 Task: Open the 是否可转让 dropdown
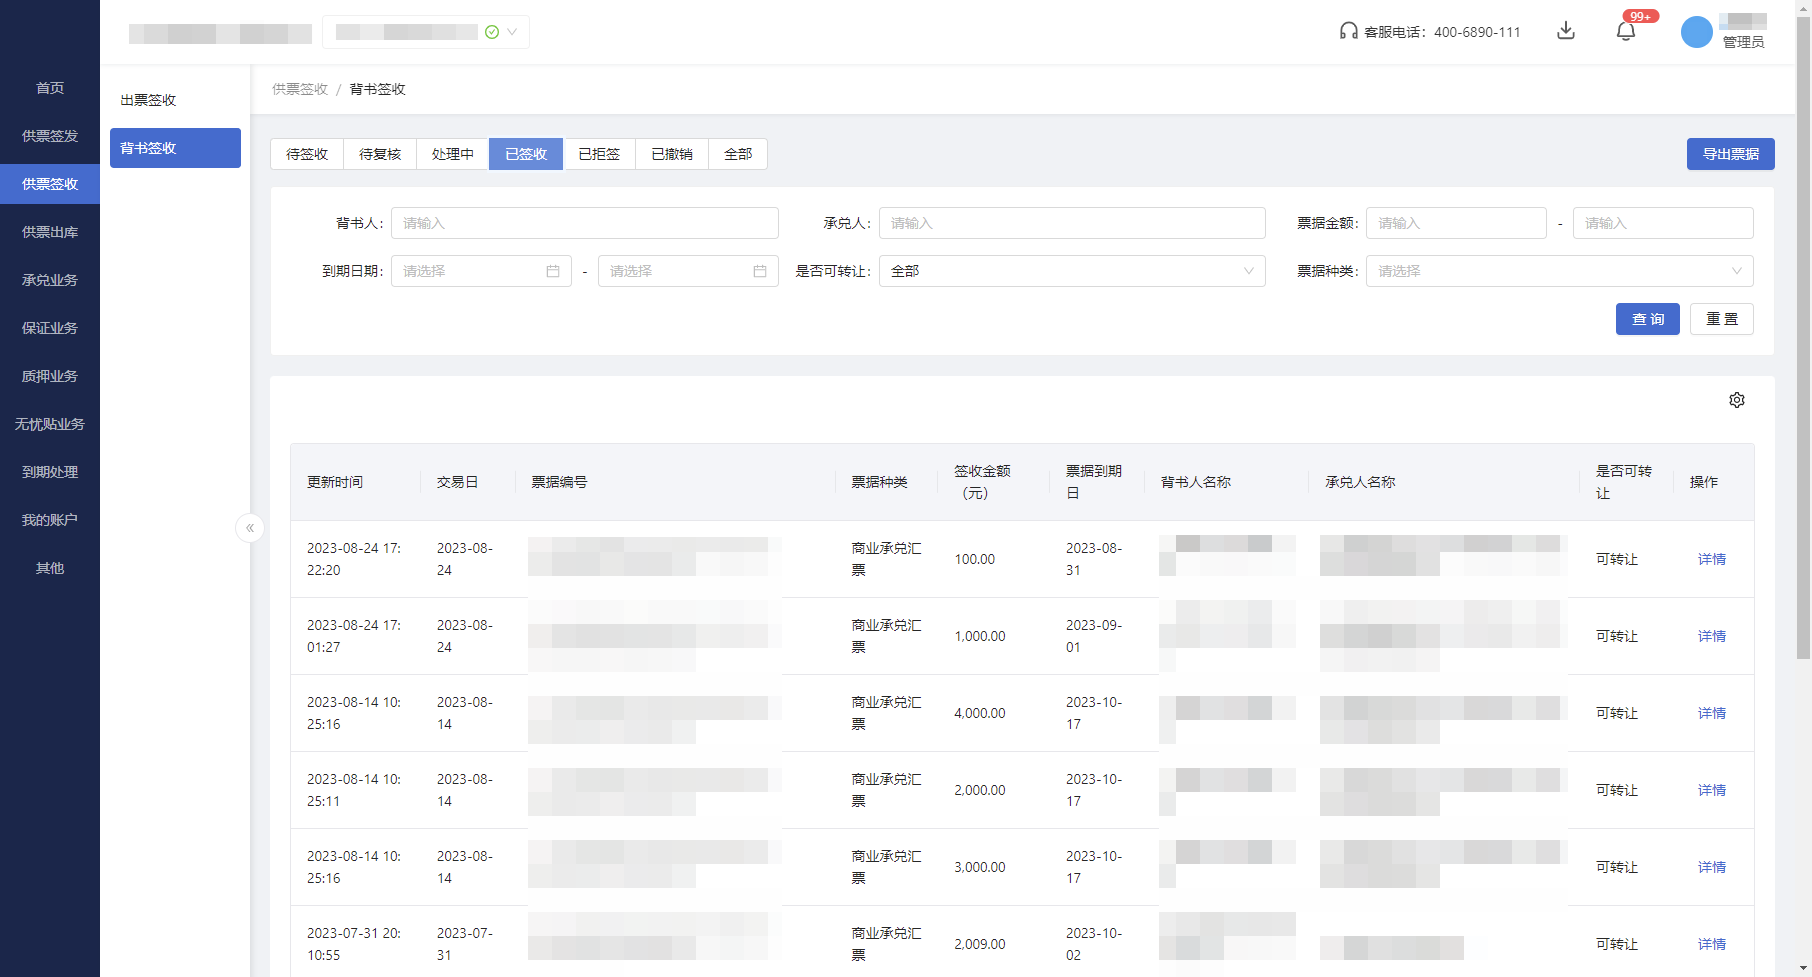[1071, 270]
